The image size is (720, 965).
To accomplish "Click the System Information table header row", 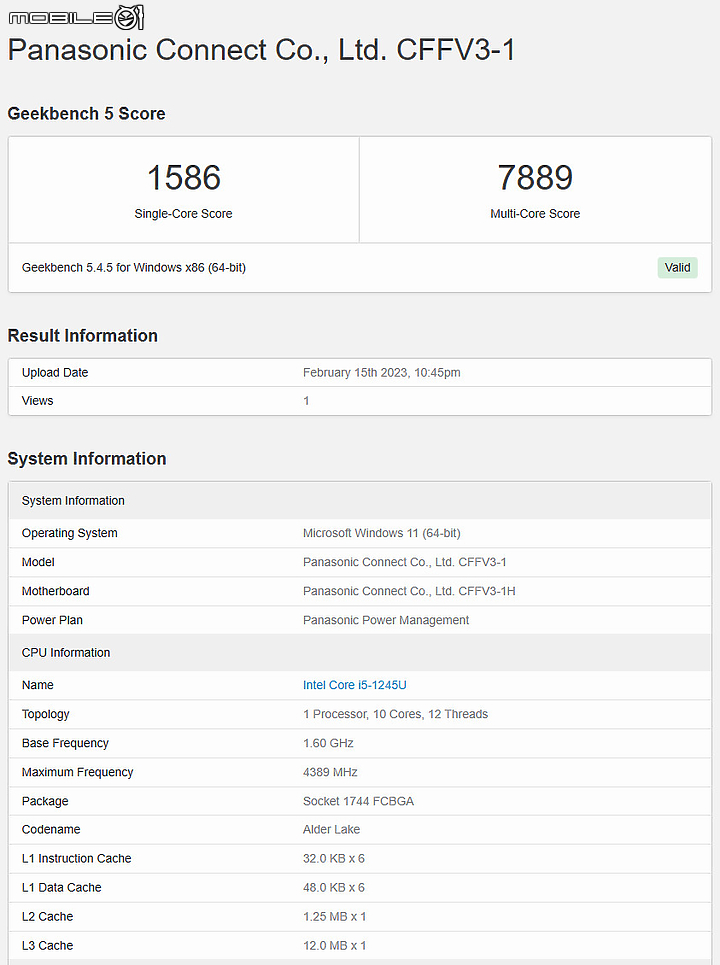I will pyautogui.click(x=360, y=500).
